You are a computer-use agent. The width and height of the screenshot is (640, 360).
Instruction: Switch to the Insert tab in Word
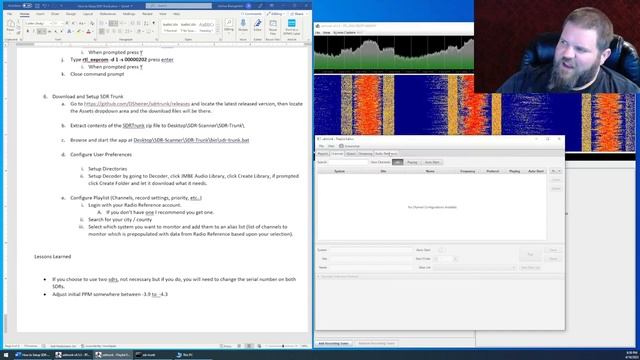click(x=40, y=14)
